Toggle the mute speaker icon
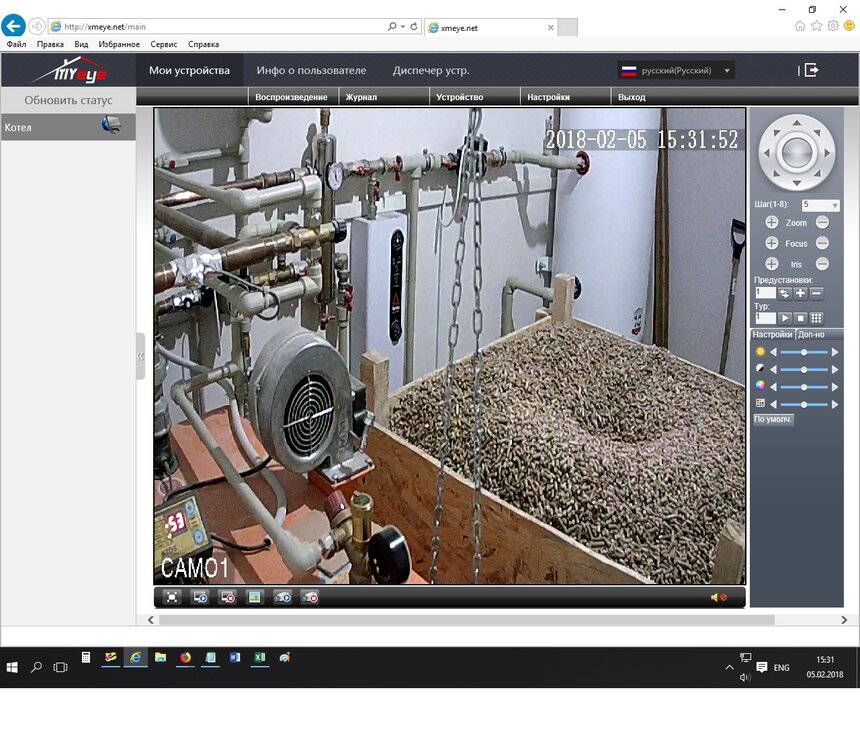This screenshot has height=750, width=860. [718, 597]
